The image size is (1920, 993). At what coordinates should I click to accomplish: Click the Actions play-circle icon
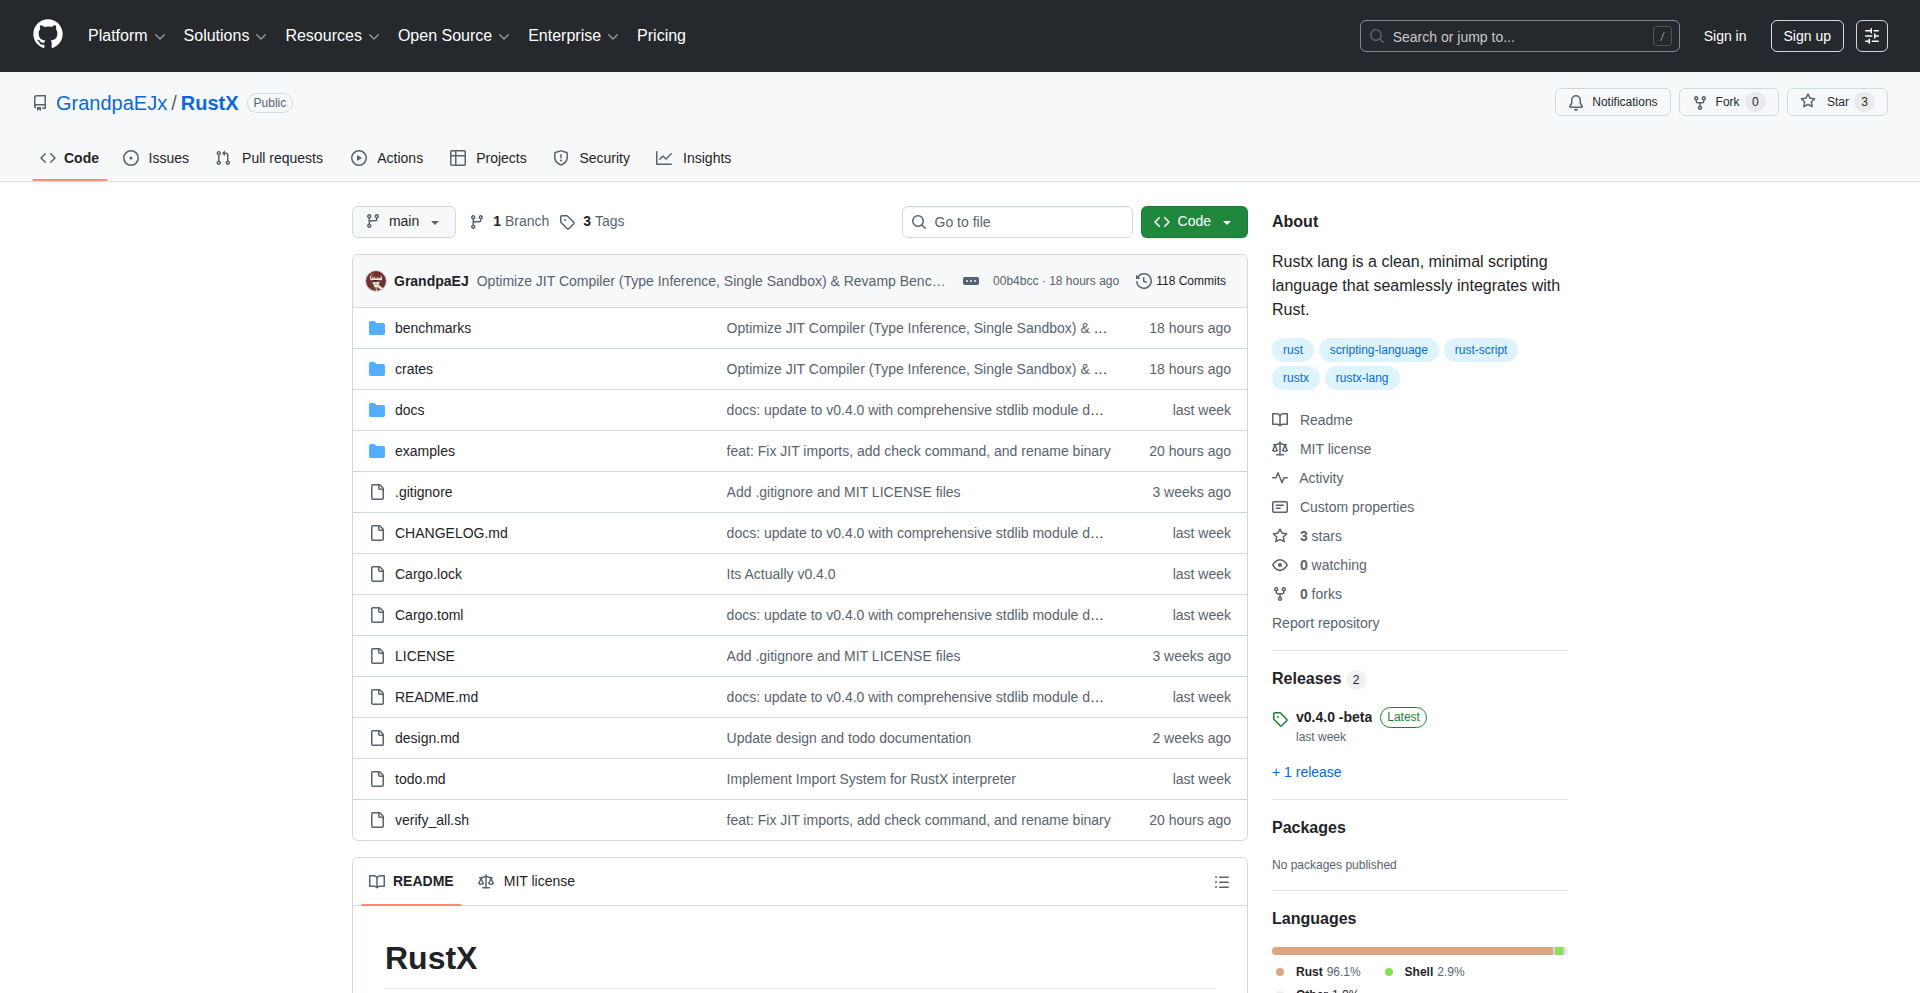[x=358, y=158]
